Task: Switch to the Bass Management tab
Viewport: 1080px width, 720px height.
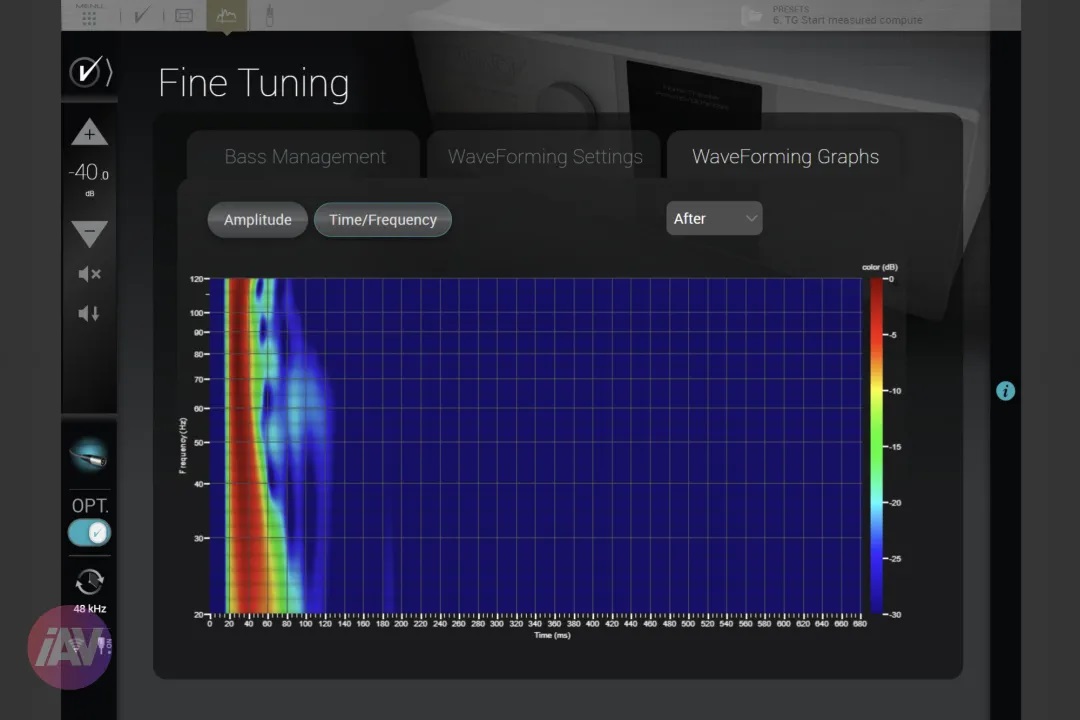Action: pyautogui.click(x=304, y=156)
